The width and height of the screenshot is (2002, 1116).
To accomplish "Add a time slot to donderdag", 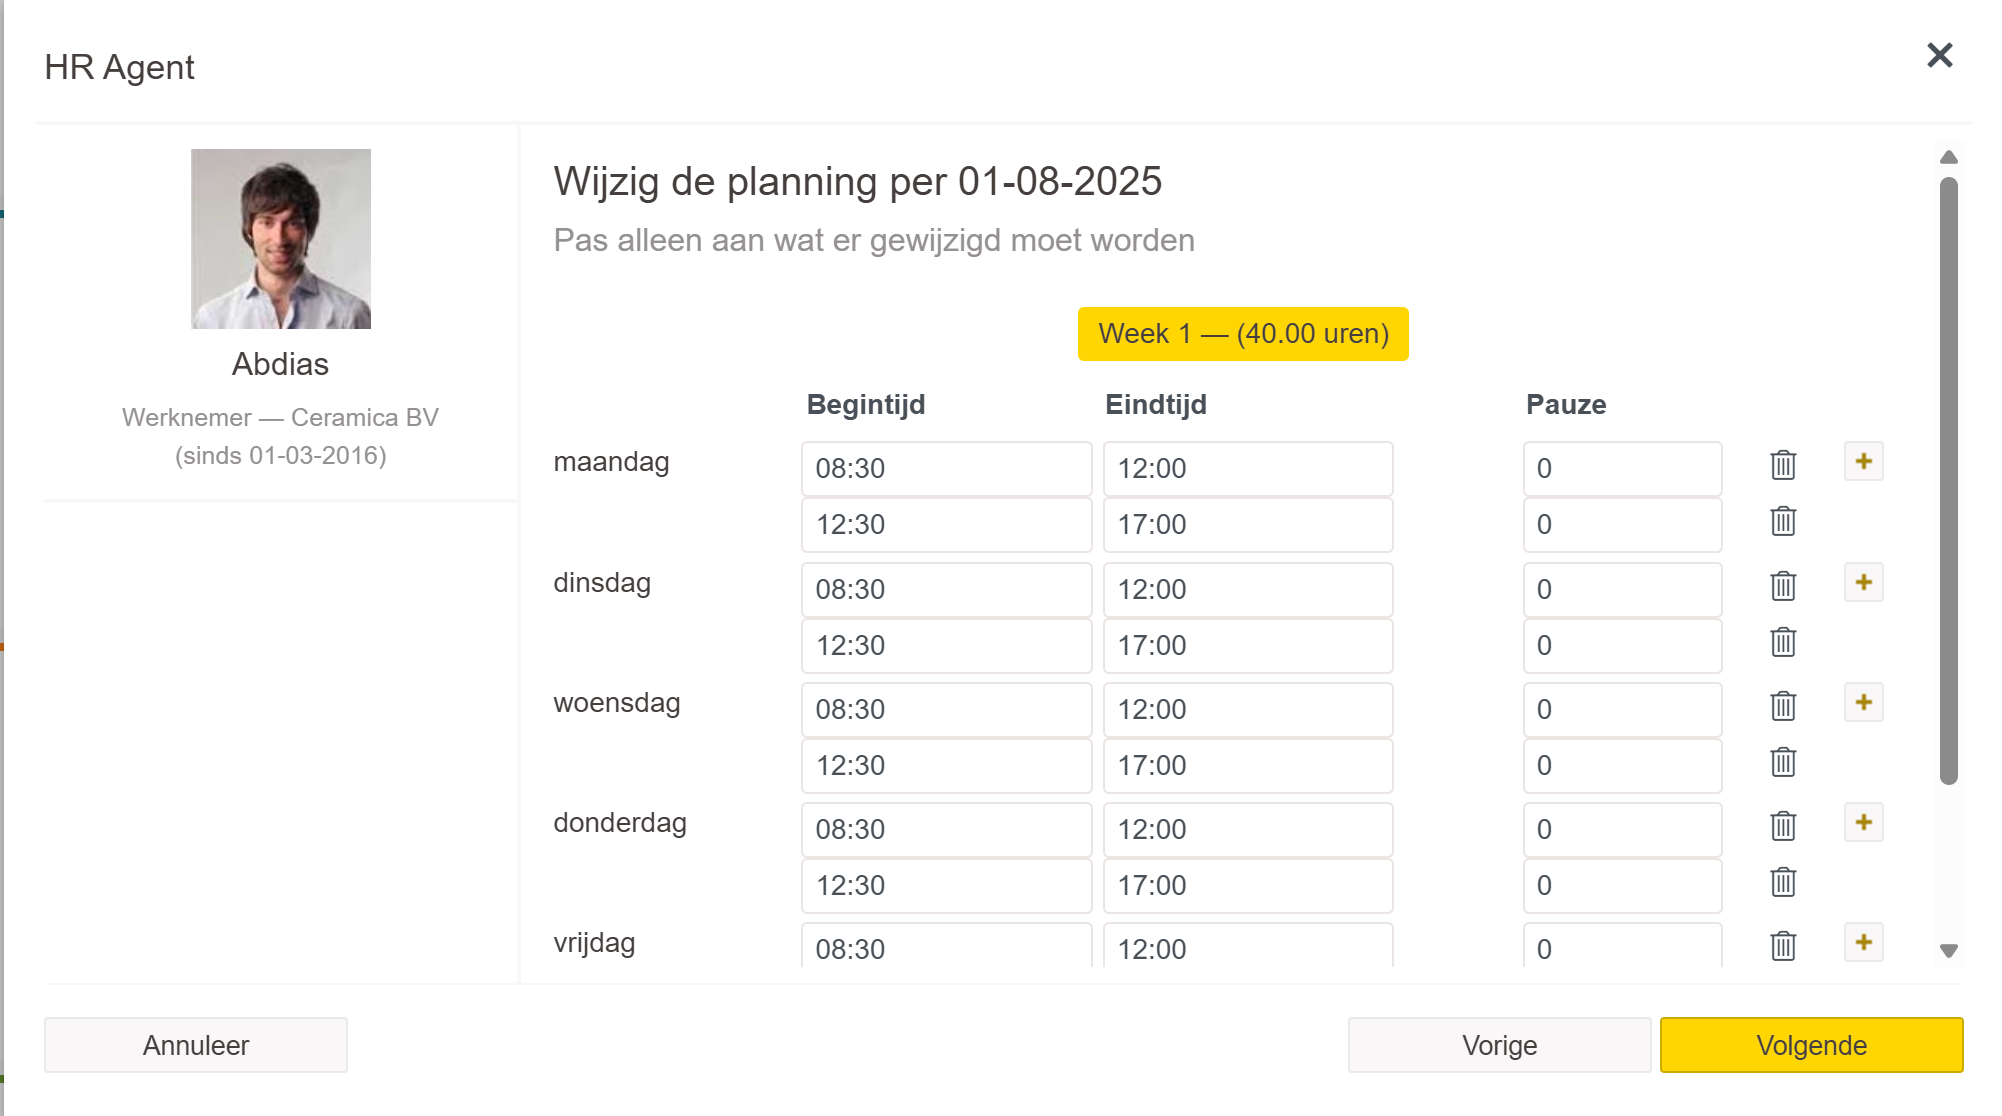I will coord(1863,823).
